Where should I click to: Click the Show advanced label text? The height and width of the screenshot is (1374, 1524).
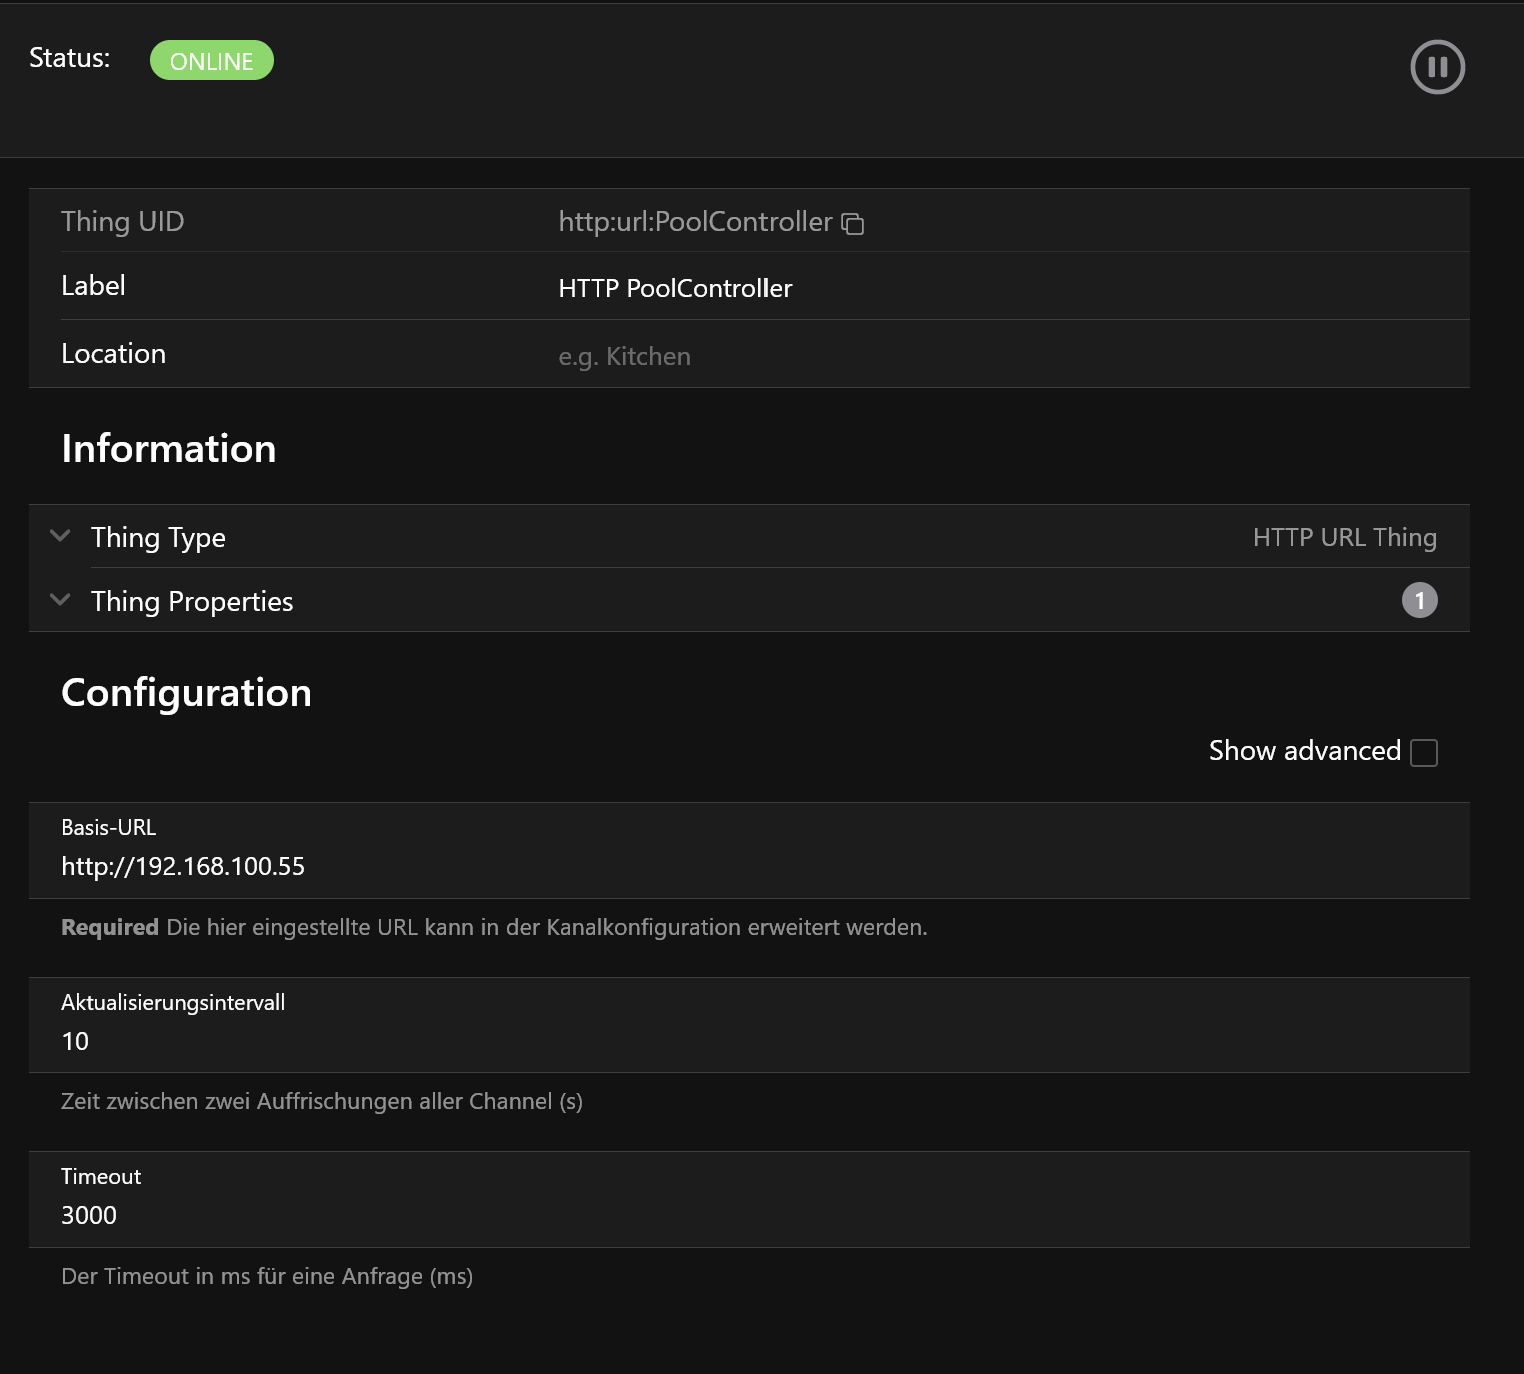(x=1305, y=751)
